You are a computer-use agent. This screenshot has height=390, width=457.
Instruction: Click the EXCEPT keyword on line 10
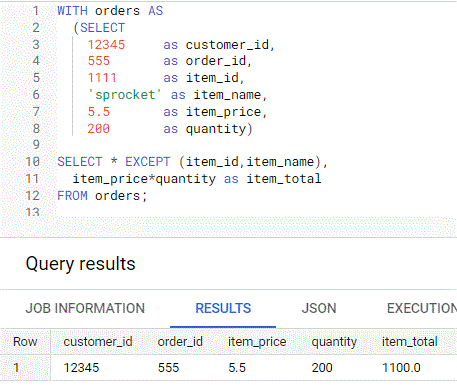[x=148, y=162]
